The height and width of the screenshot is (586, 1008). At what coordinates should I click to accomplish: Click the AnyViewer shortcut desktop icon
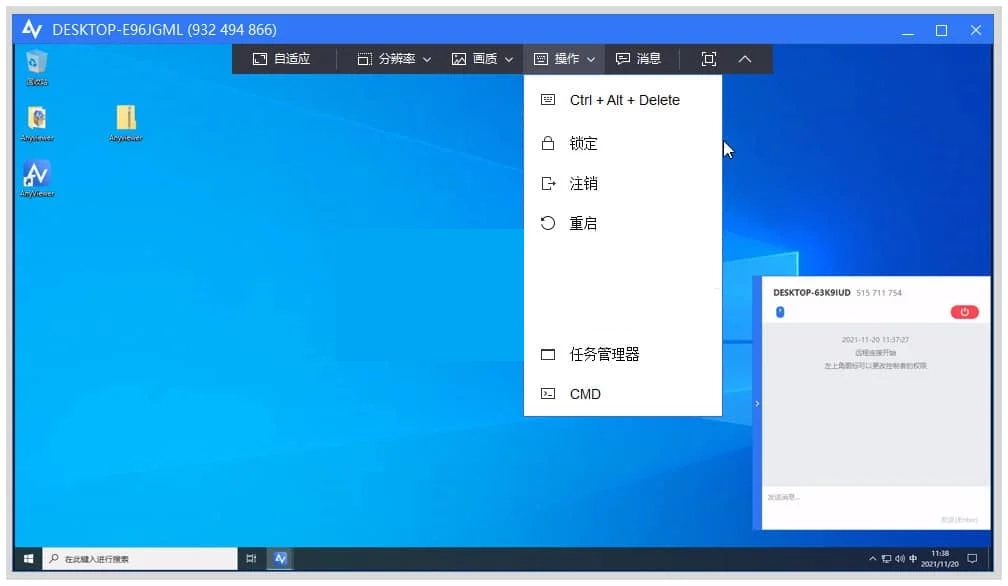37,177
